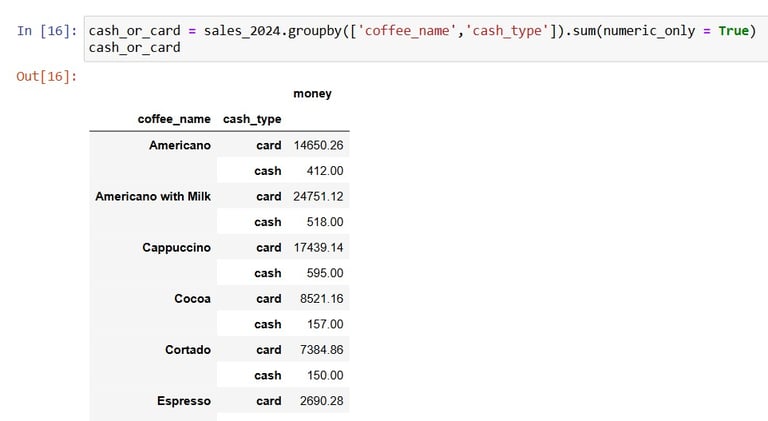Select the Espresso row label
This screenshot has width=768, height=421.
coord(184,401)
